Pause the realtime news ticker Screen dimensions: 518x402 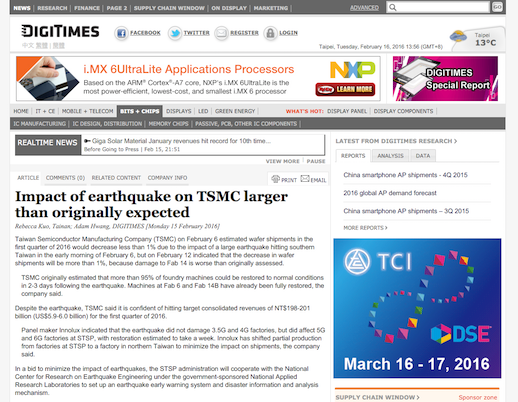click(x=316, y=161)
